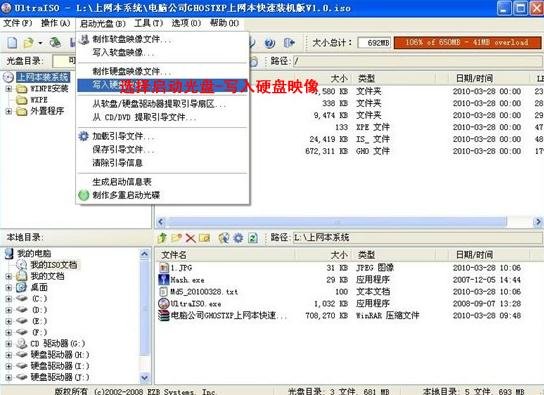Click the Md5_20100328.txt document icon

click(163, 292)
